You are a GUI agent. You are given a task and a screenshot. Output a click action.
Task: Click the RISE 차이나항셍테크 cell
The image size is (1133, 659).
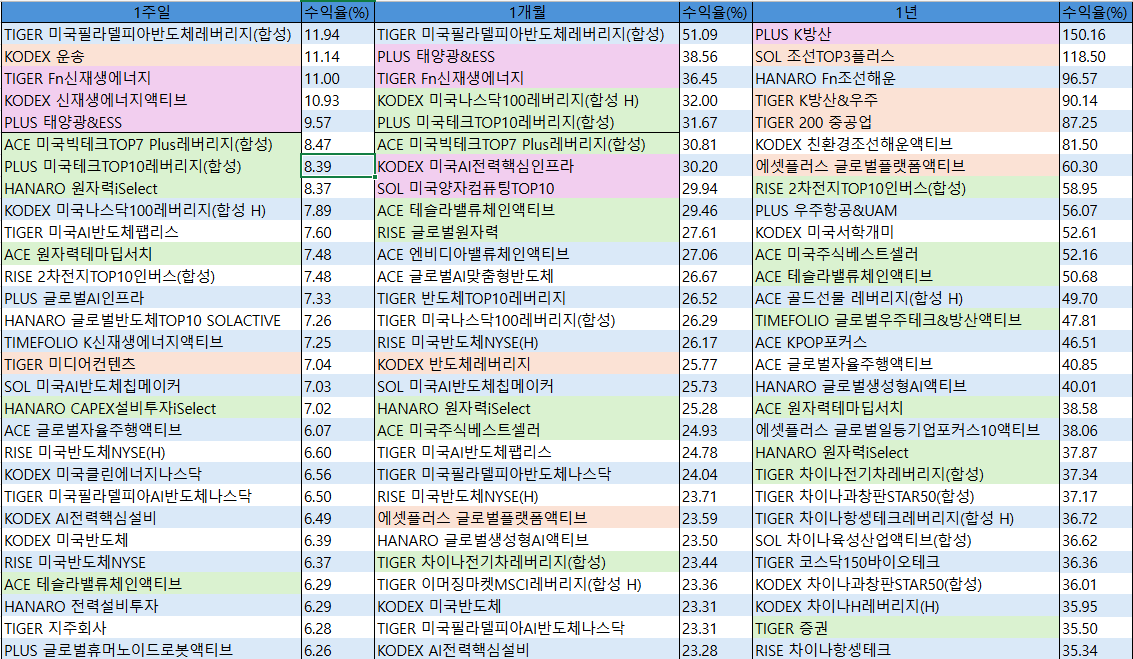(906, 650)
